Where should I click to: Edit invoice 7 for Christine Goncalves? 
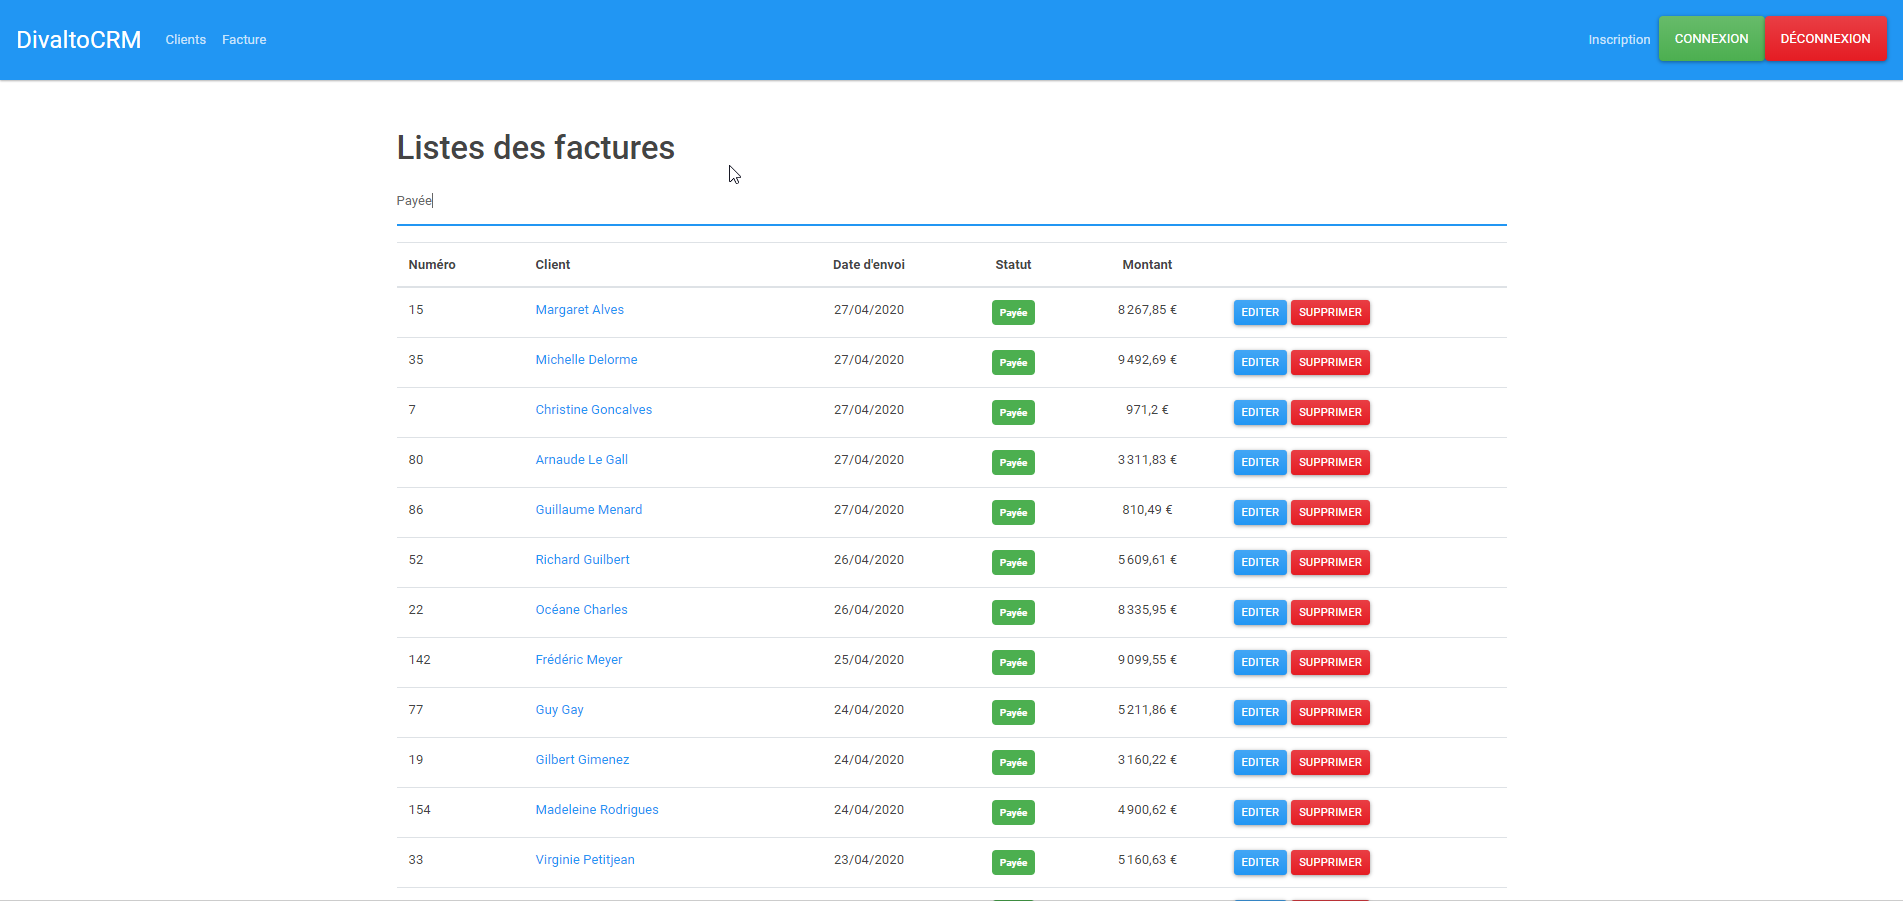(1260, 412)
